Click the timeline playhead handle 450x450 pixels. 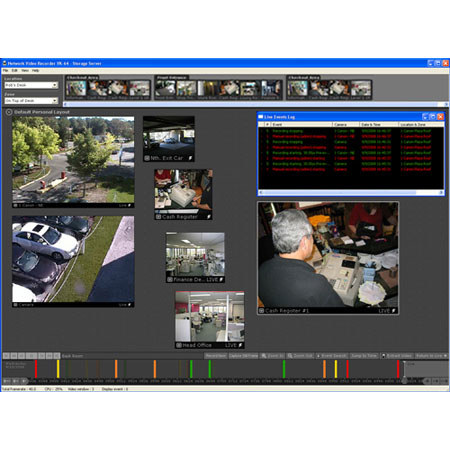tap(404, 380)
